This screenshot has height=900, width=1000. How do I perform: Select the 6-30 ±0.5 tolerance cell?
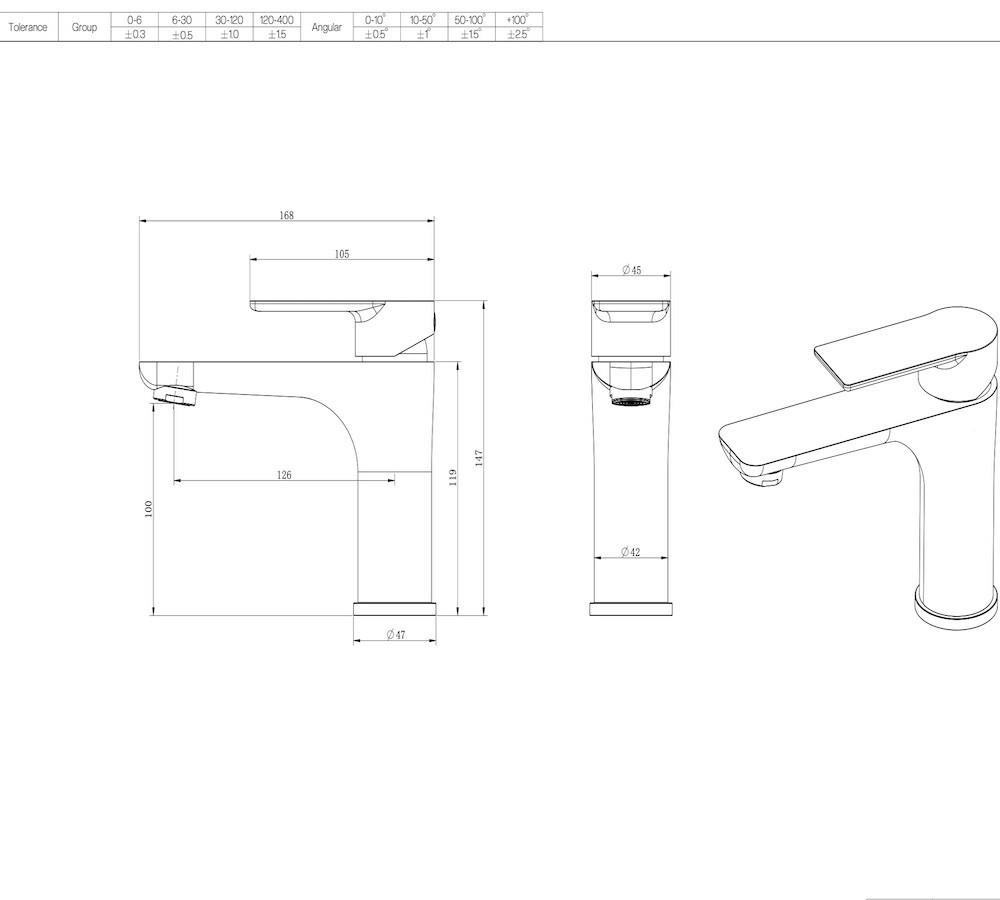pos(181,27)
